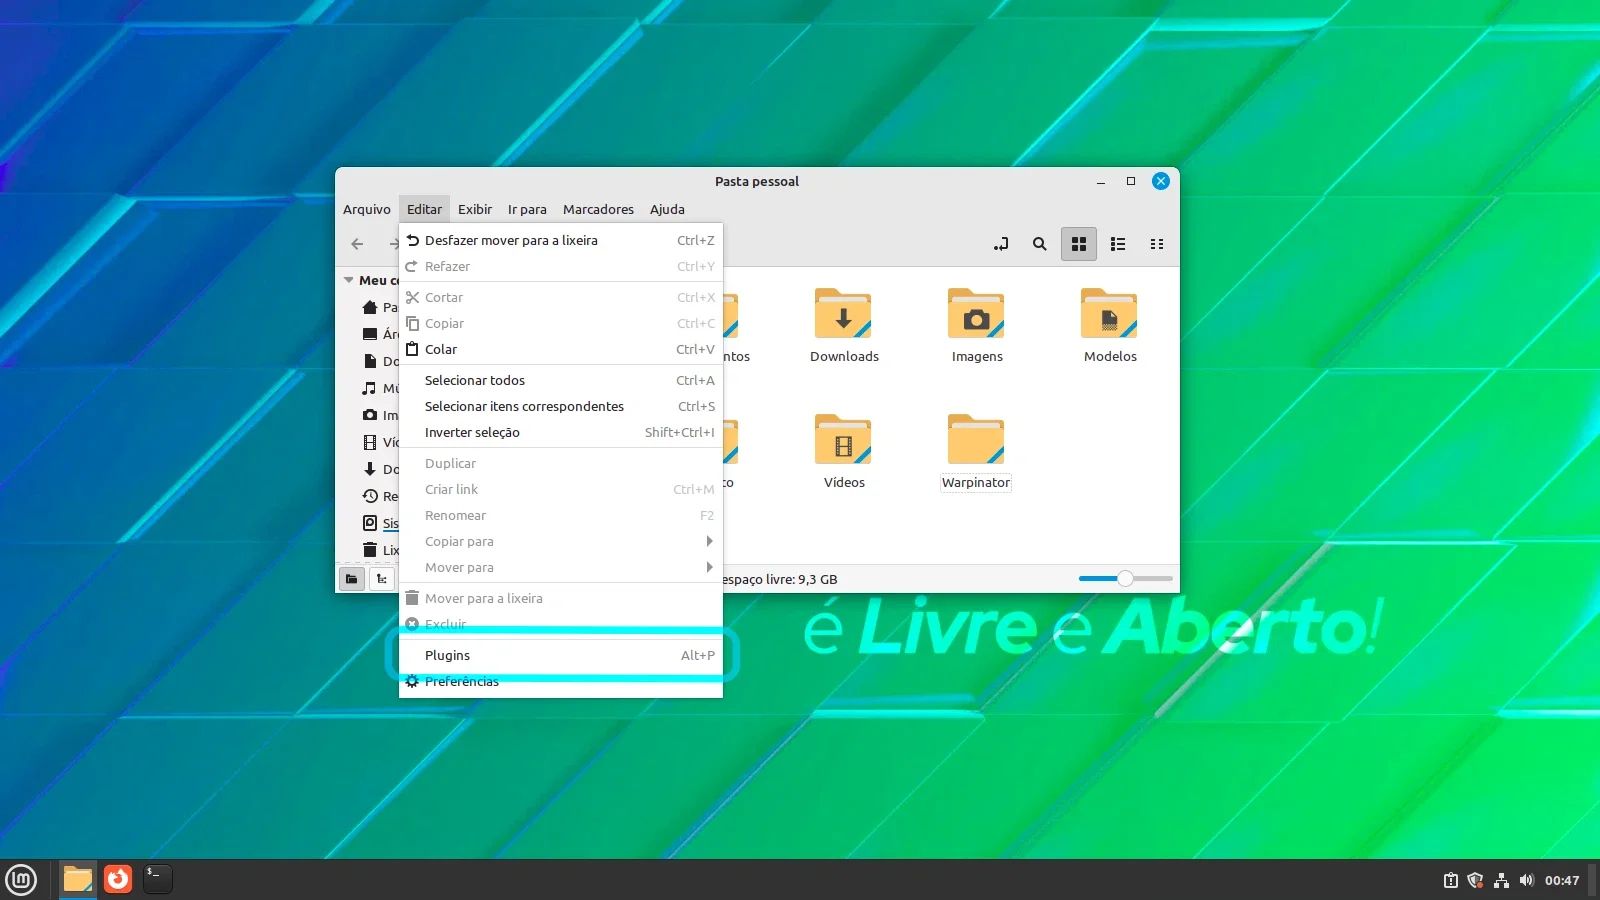
Task: Close the Editar menu
Action: 424,209
